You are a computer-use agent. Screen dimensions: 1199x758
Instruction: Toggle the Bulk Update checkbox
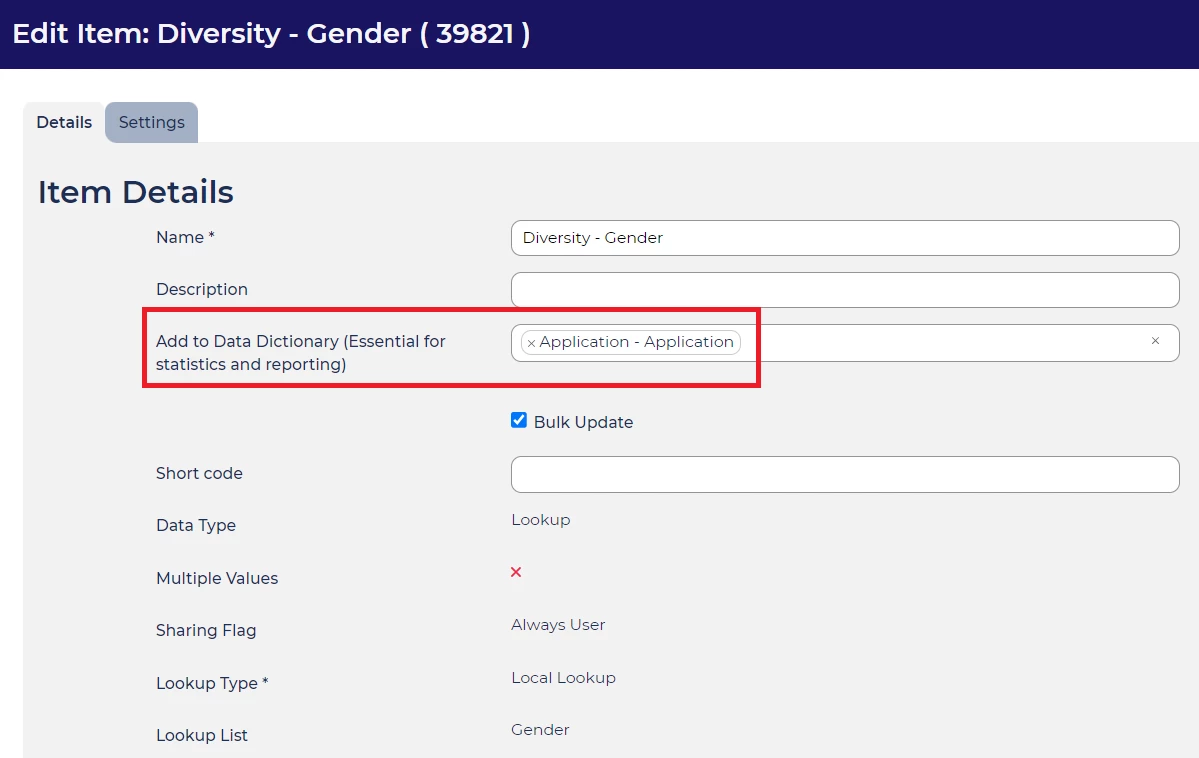[519, 421]
